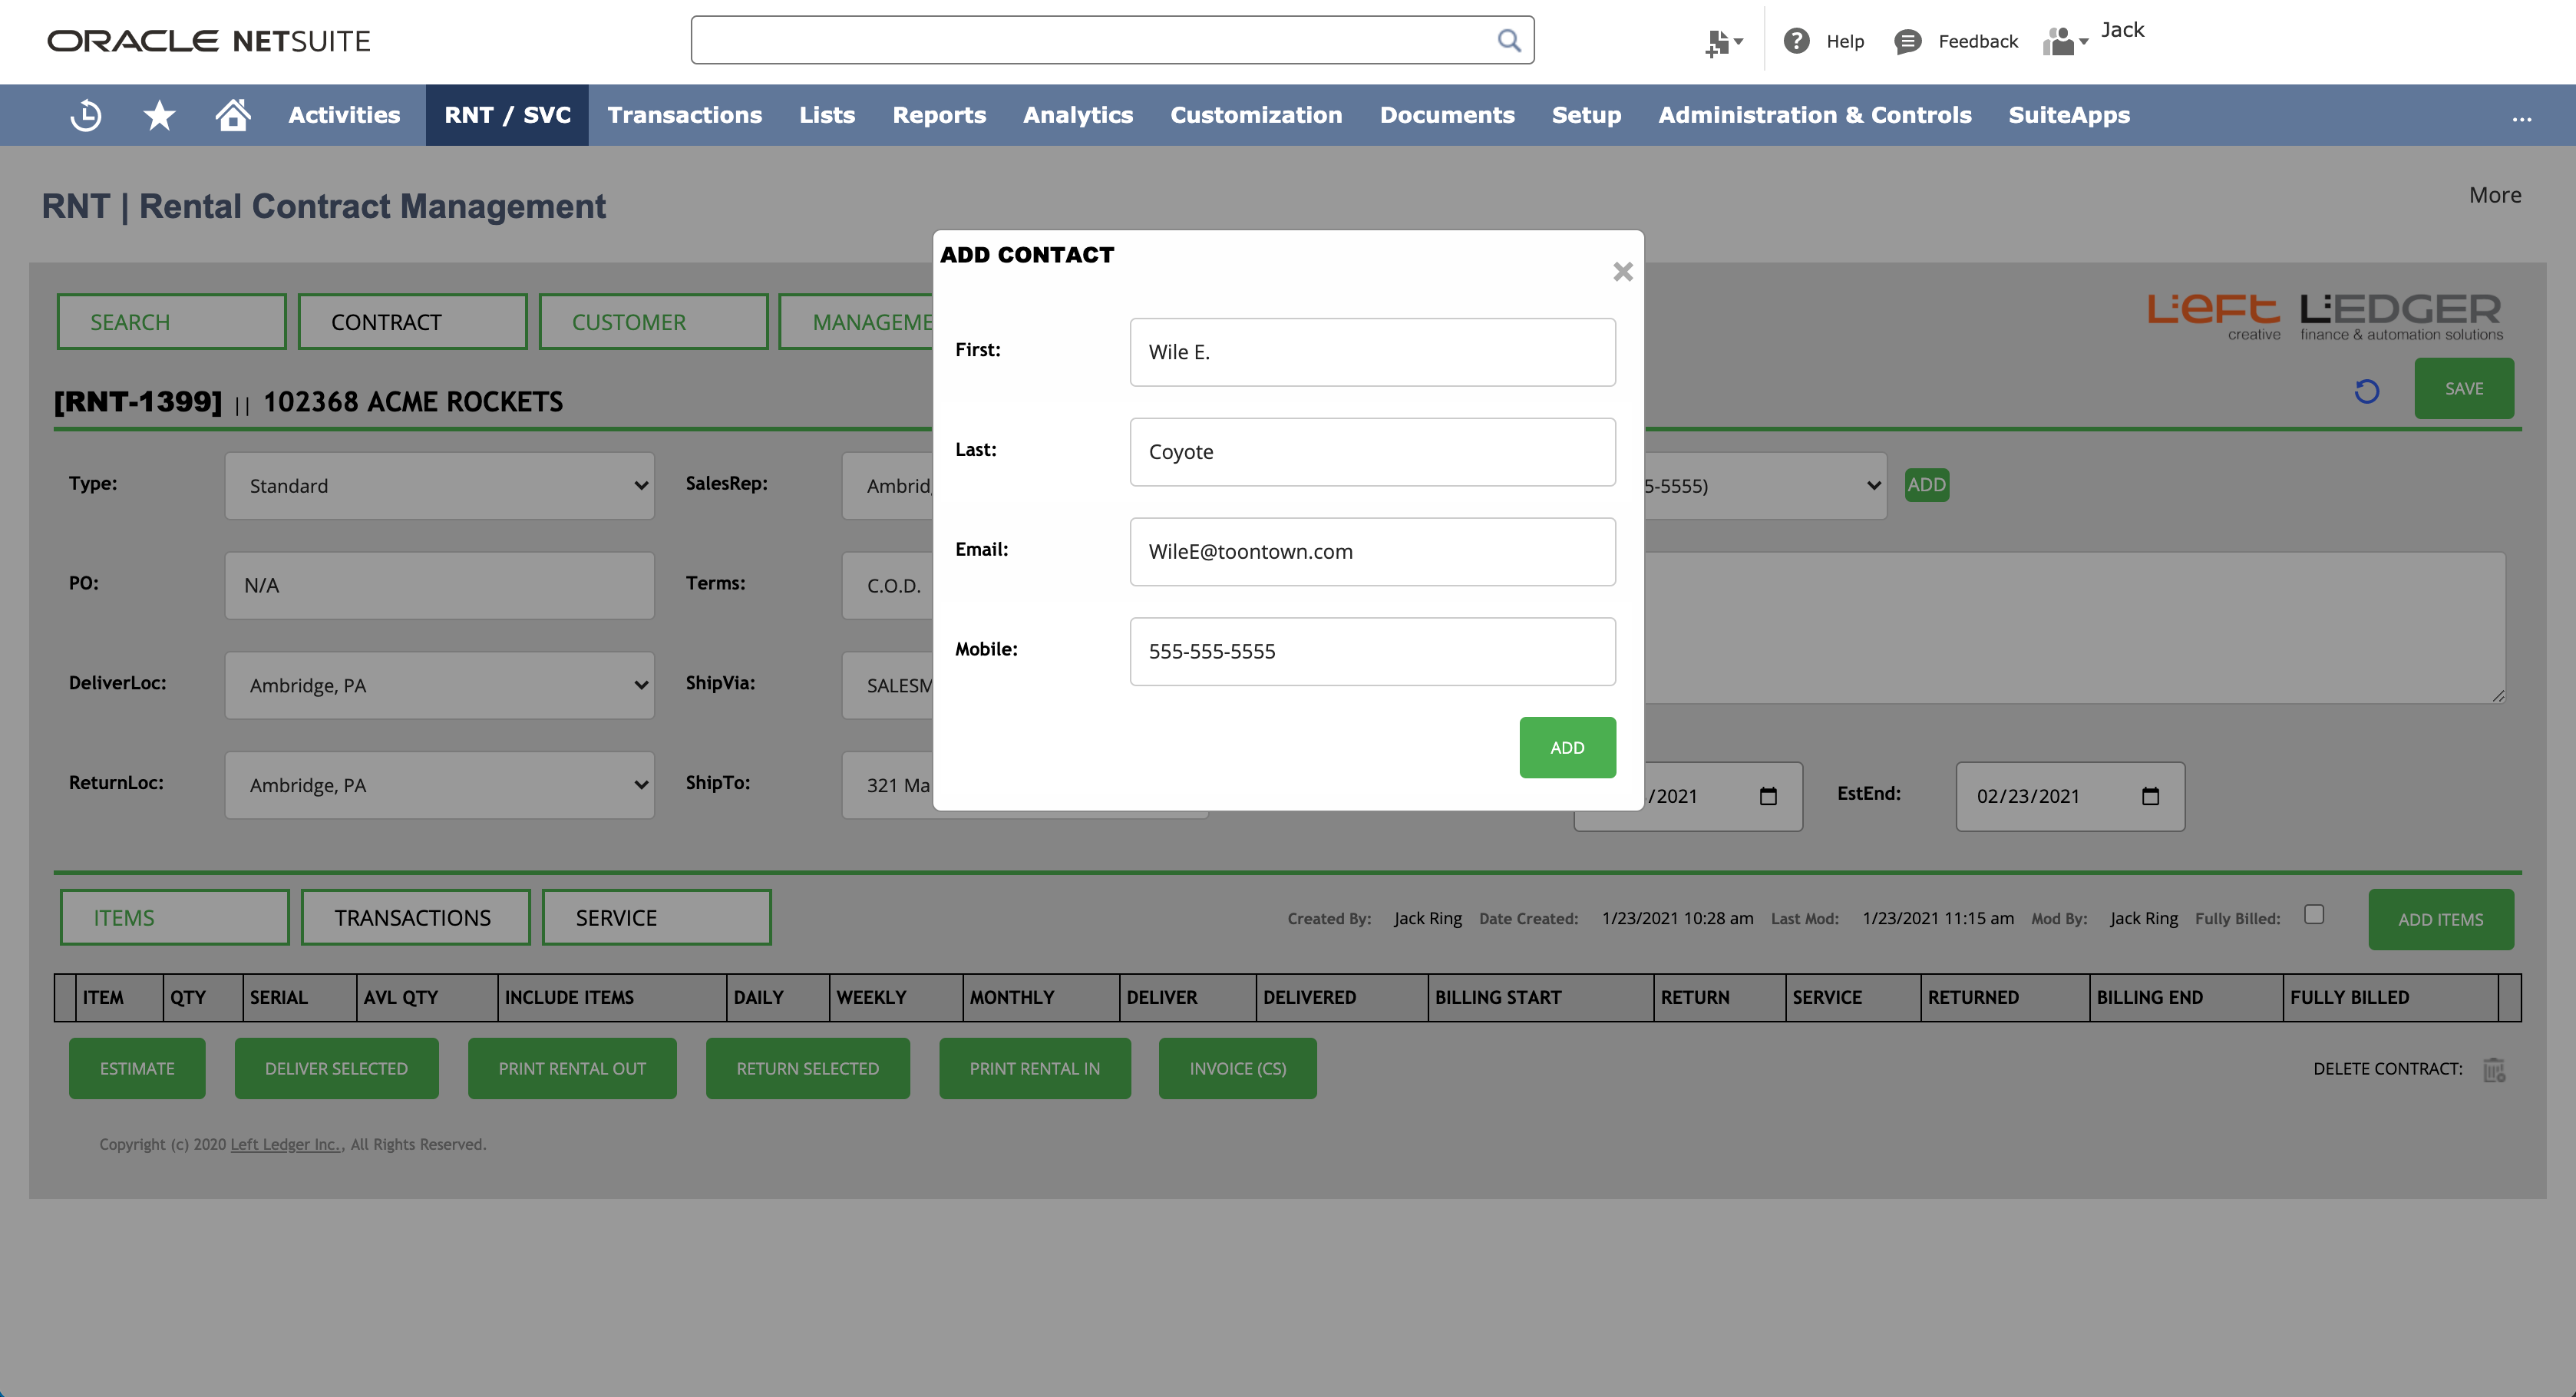Screen dimensions: 2576x1397
Task: Click the DELIVER SELECTED button
Action: [x=336, y=1068]
